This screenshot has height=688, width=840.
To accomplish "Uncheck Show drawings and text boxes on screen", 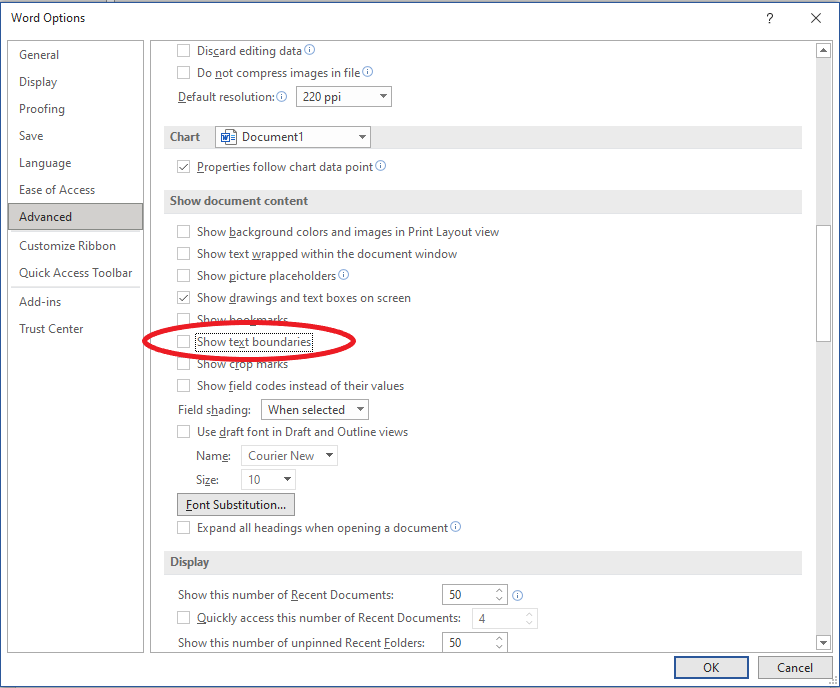I will (183, 298).
